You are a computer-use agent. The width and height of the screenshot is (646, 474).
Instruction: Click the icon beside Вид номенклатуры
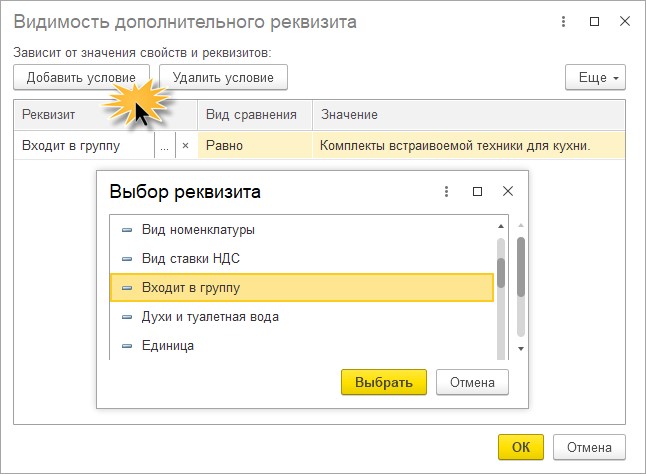click(x=126, y=230)
